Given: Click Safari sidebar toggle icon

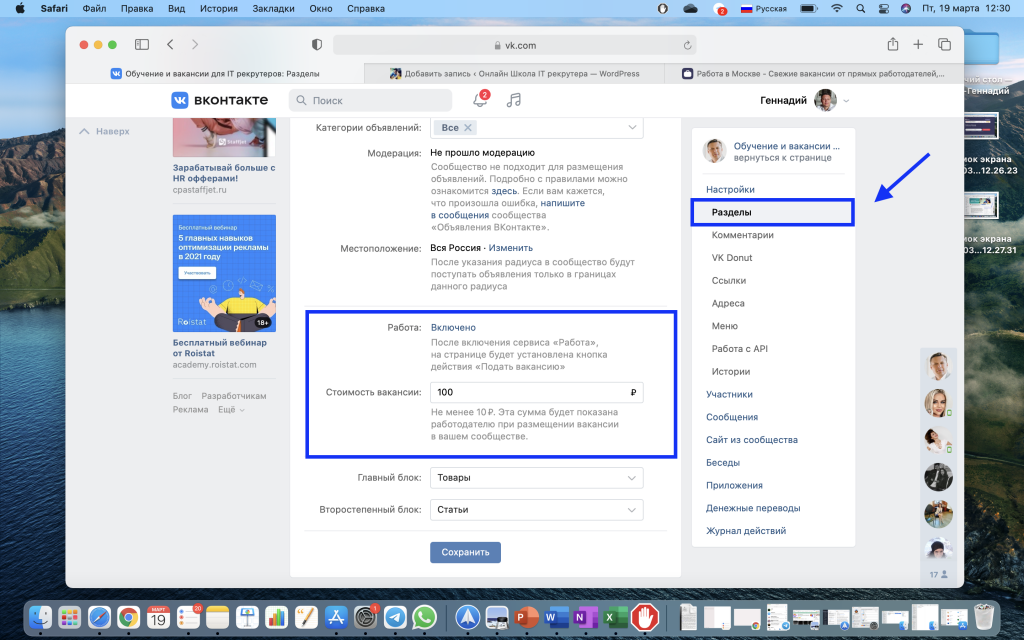Looking at the screenshot, I should [142, 45].
